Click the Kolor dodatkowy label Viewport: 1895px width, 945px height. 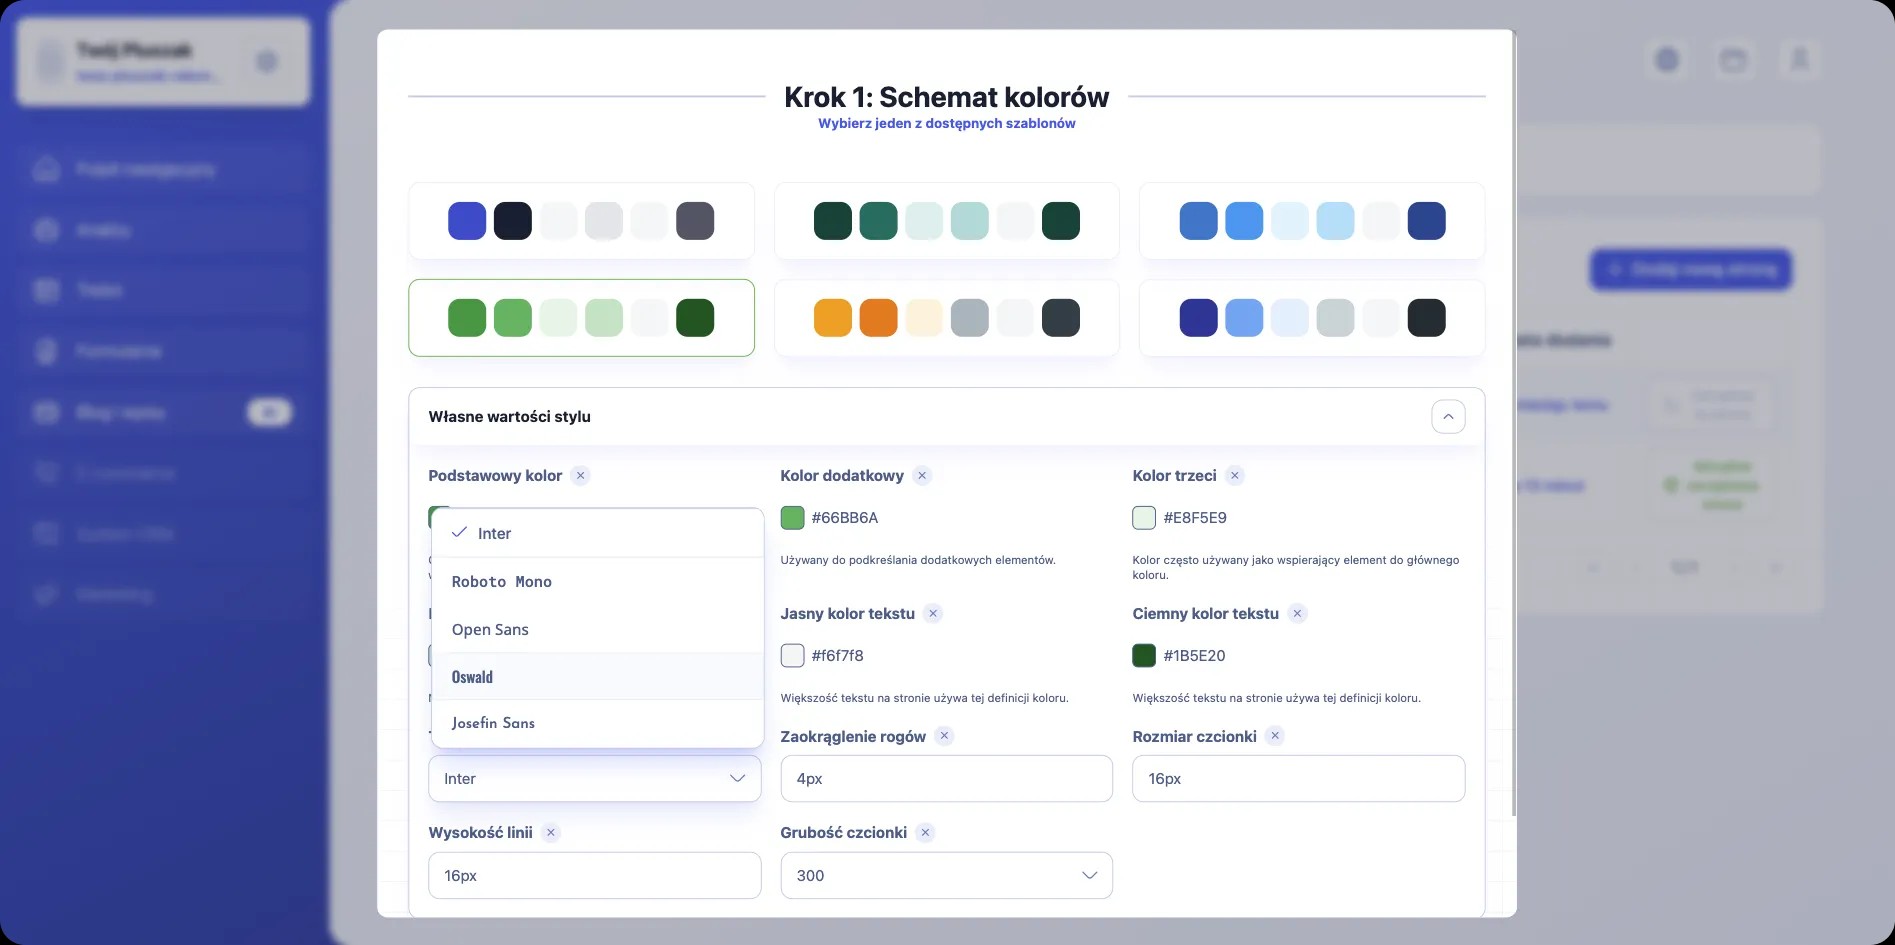pyautogui.click(x=842, y=476)
